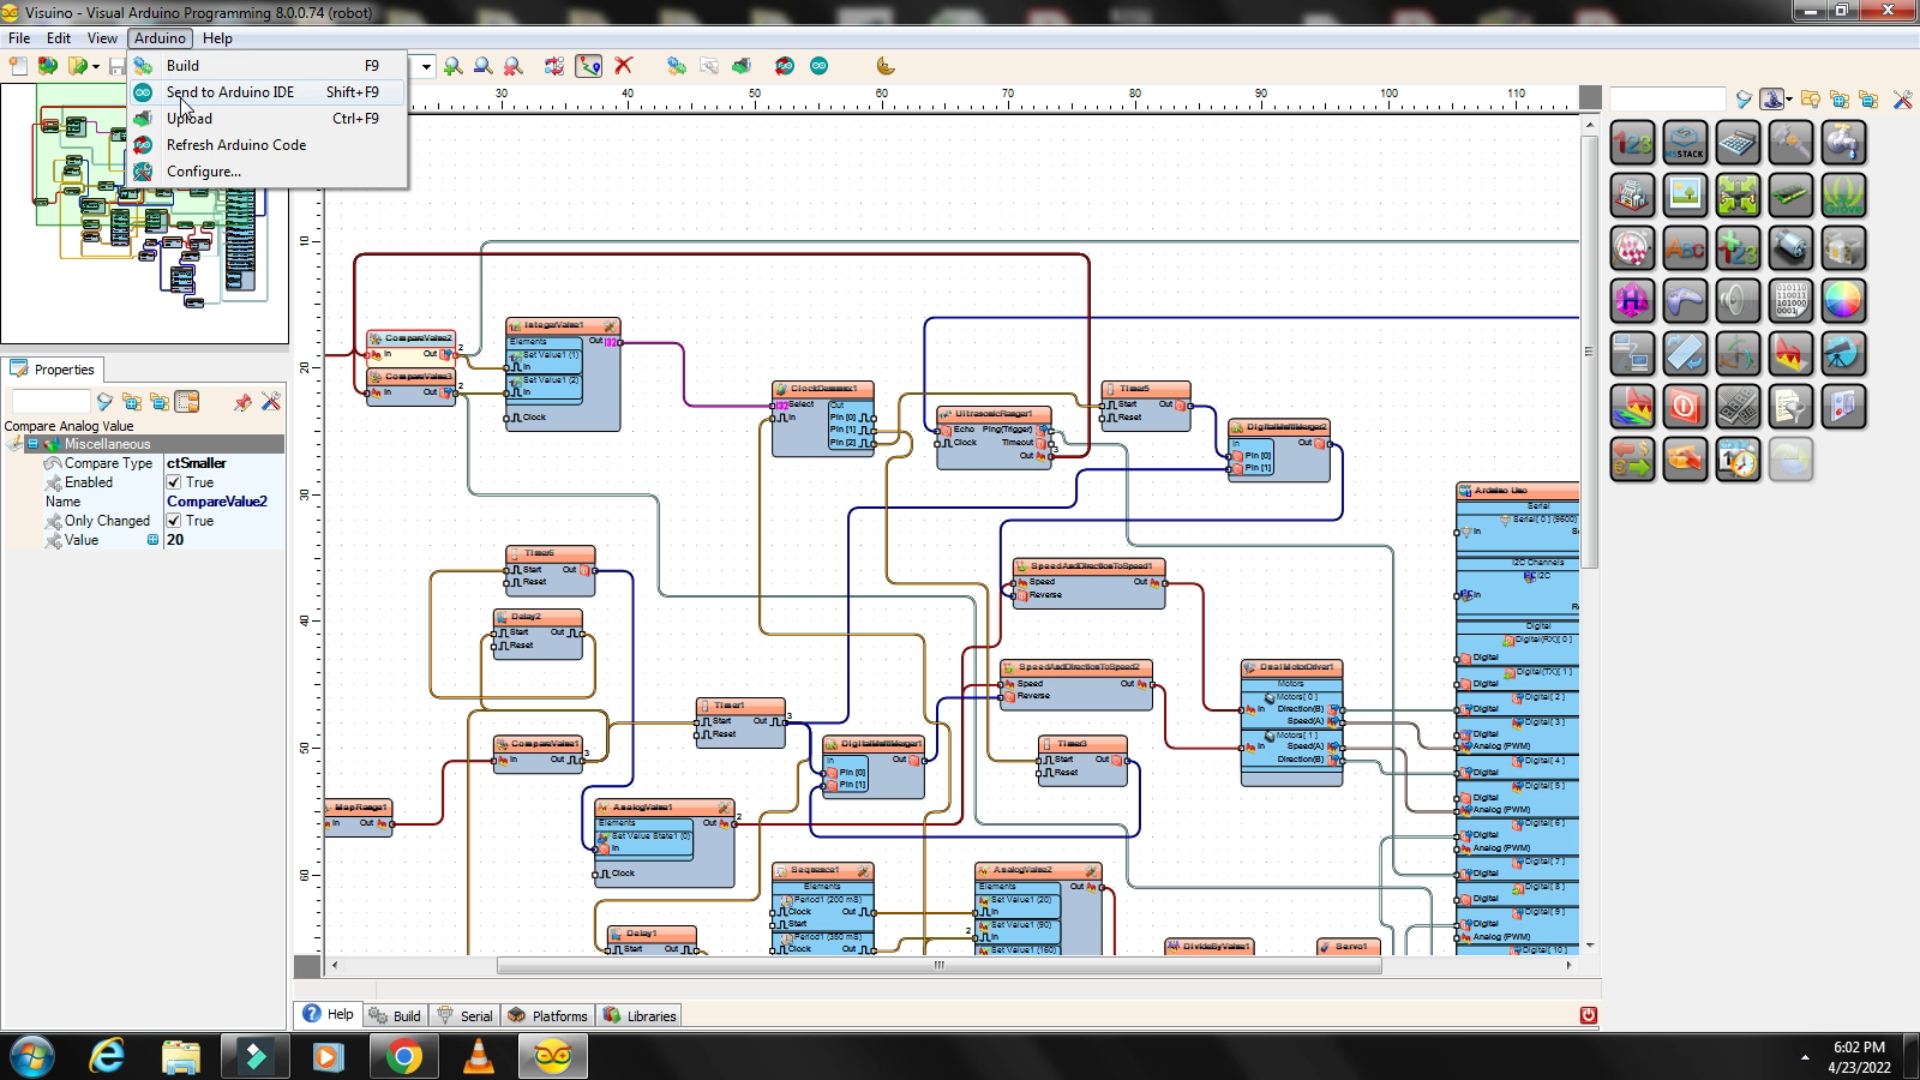Open the Edit menu
The height and width of the screenshot is (1080, 1920).
[58, 38]
